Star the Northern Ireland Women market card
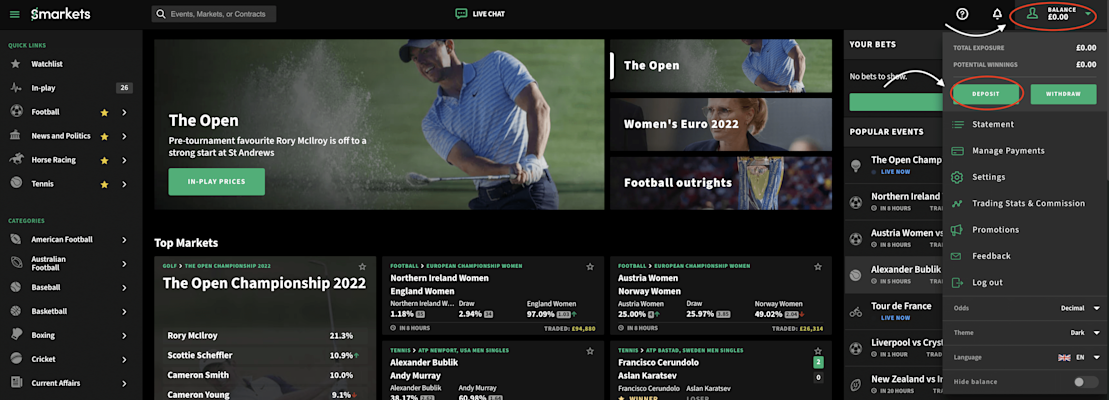This screenshot has height=400, width=1109. pyautogui.click(x=590, y=266)
